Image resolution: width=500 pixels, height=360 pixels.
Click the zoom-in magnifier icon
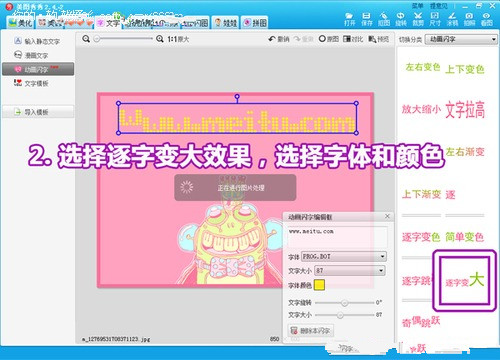[x=160, y=39]
